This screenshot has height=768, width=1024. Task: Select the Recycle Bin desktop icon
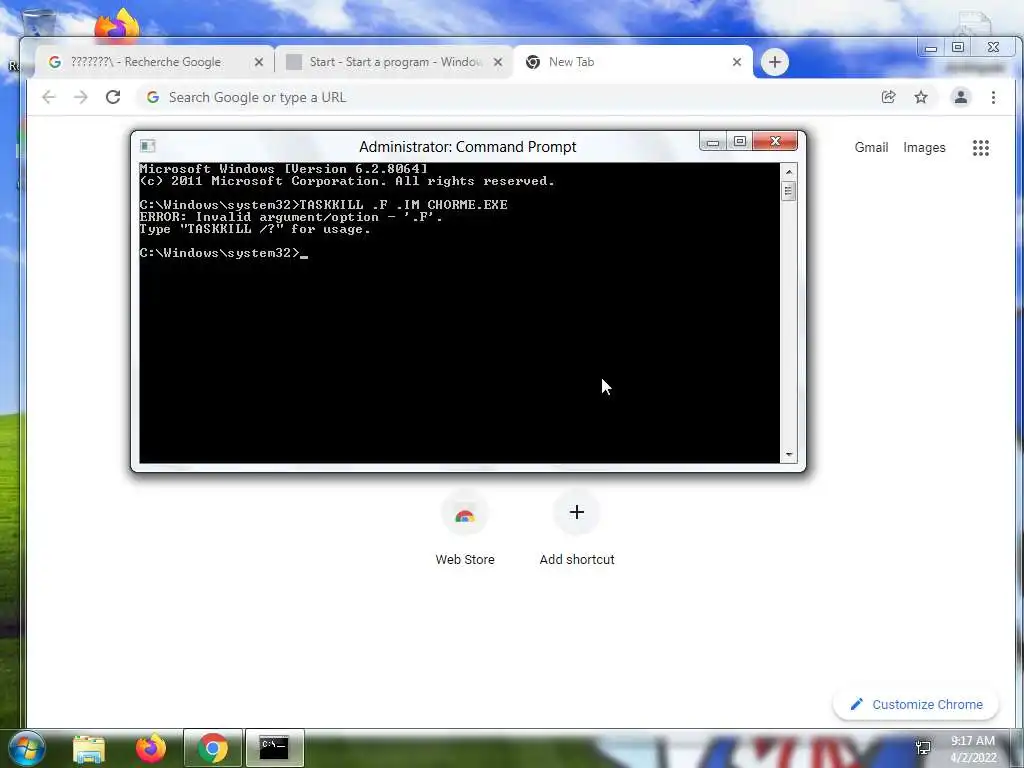38,23
